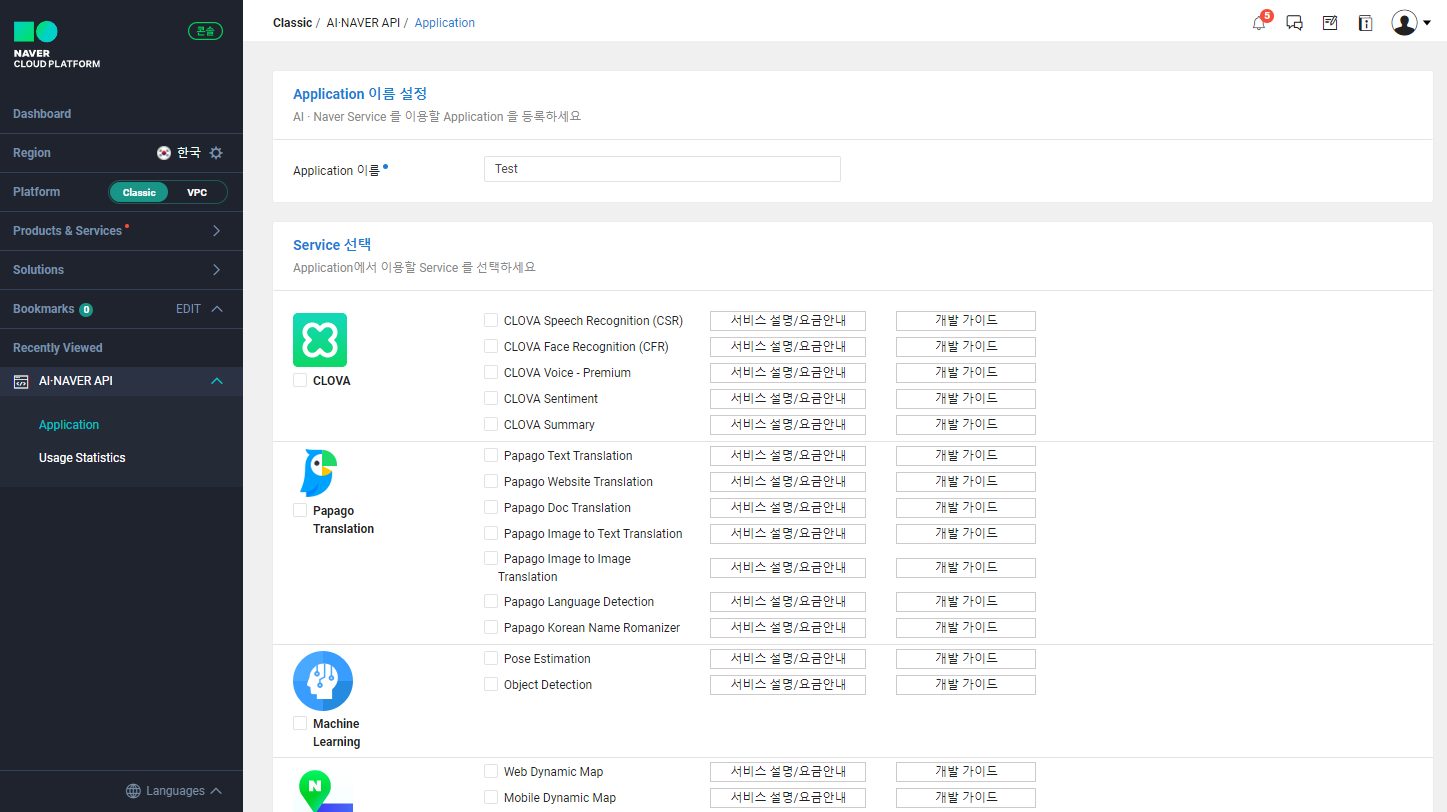The width and height of the screenshot is (1447, 812).
Task: Enable CLOVA Summary checkbox
Action: click(x=491, y=424)
